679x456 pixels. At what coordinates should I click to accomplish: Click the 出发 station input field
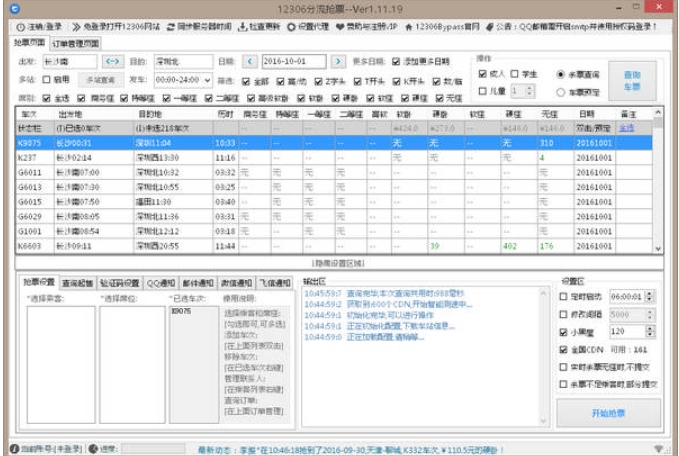69,61
